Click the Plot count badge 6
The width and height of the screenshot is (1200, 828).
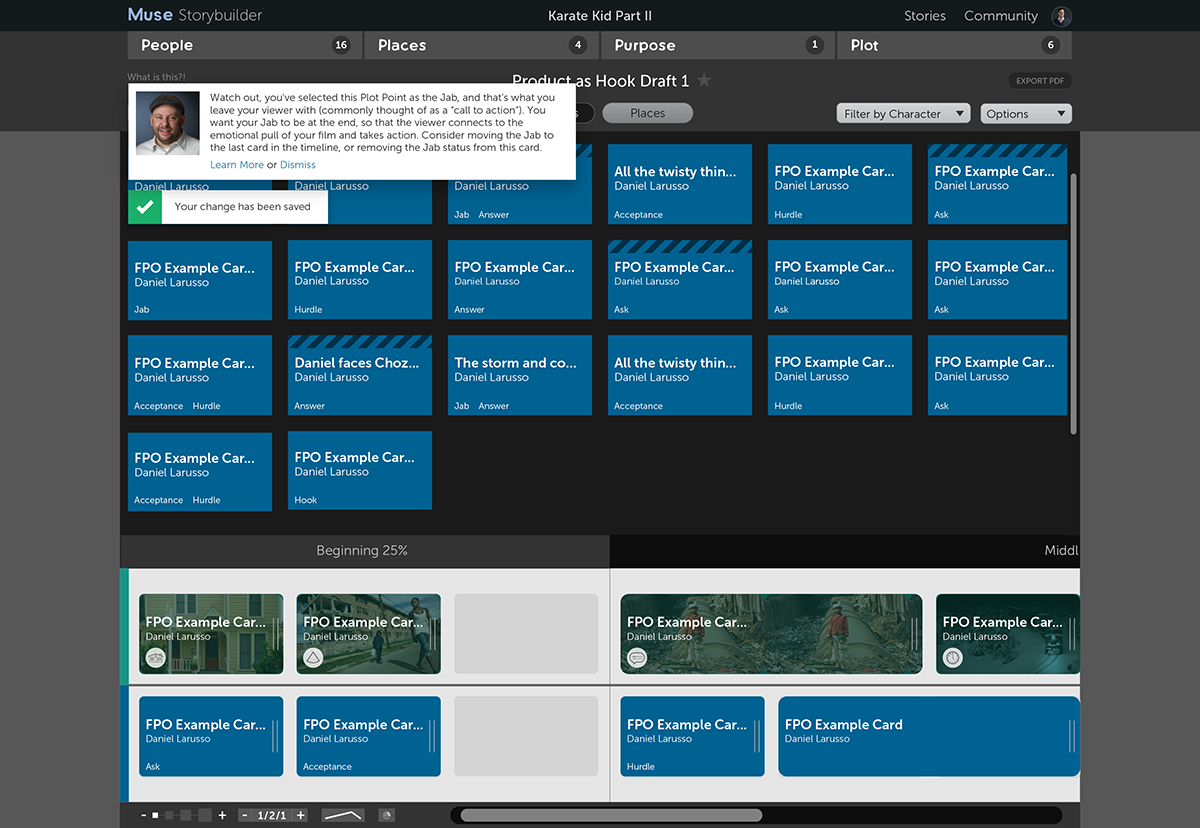1050,45
